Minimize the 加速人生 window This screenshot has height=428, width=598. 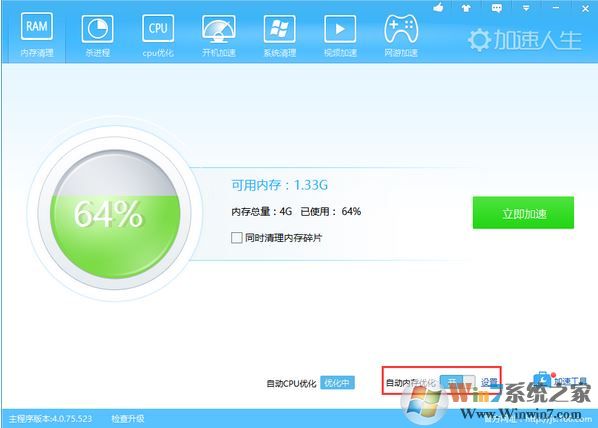point(556,8)
